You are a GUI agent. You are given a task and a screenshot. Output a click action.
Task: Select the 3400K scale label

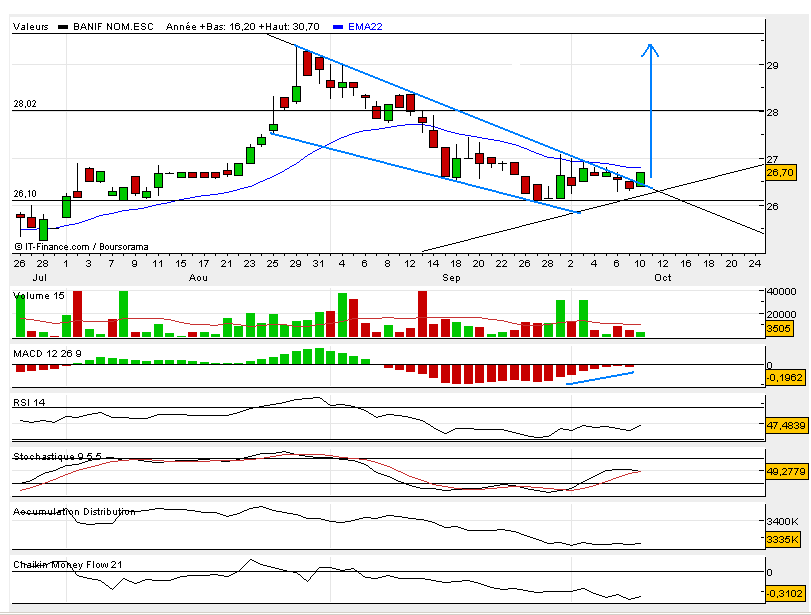pyautogui.click(x=783, y=521)
